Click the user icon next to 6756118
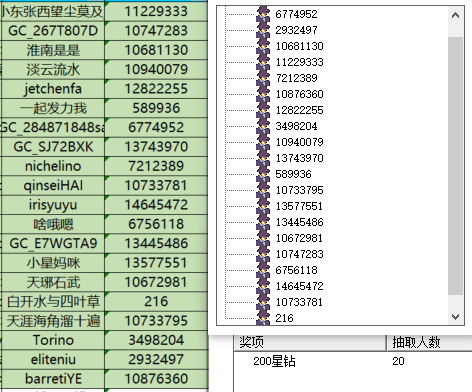 (263, 270)
